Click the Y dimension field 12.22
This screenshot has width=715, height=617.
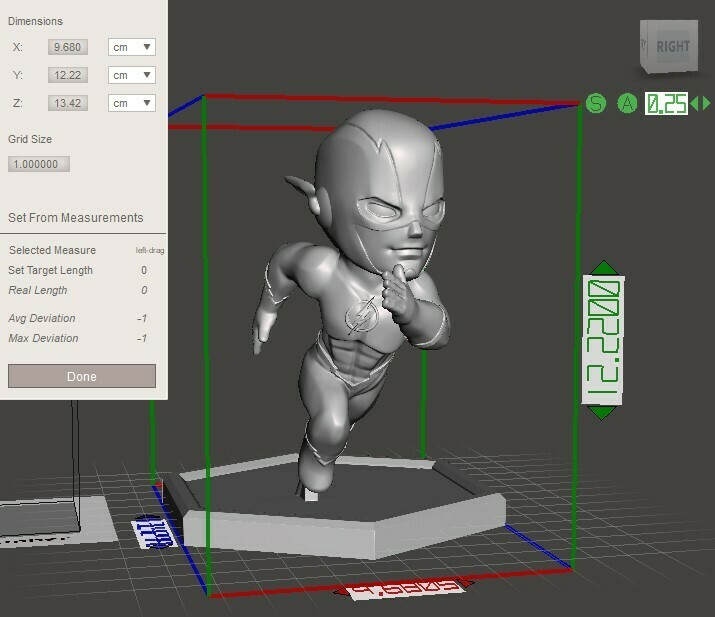[67, 75]
